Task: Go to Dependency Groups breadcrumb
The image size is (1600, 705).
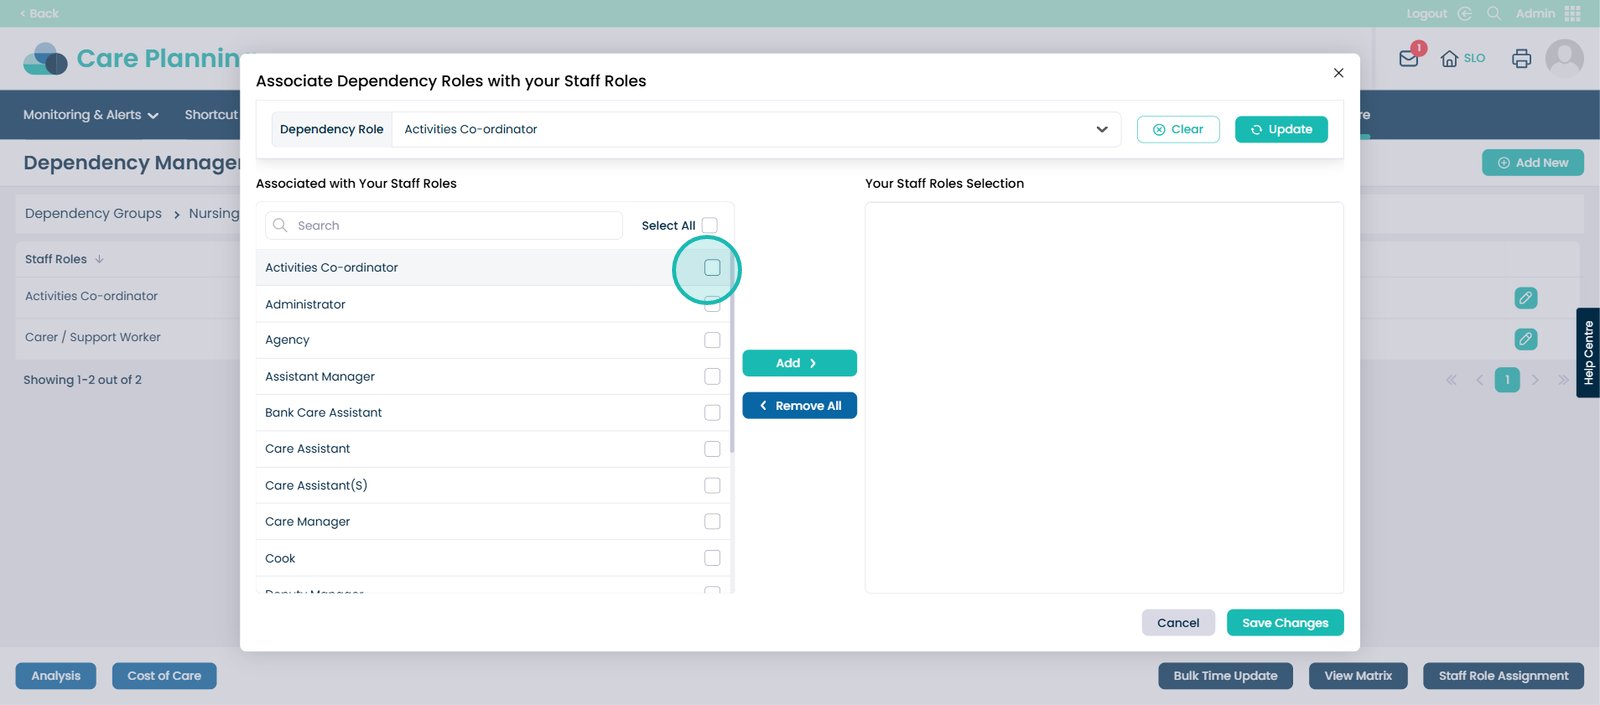Action: click(x=93, y=214)
